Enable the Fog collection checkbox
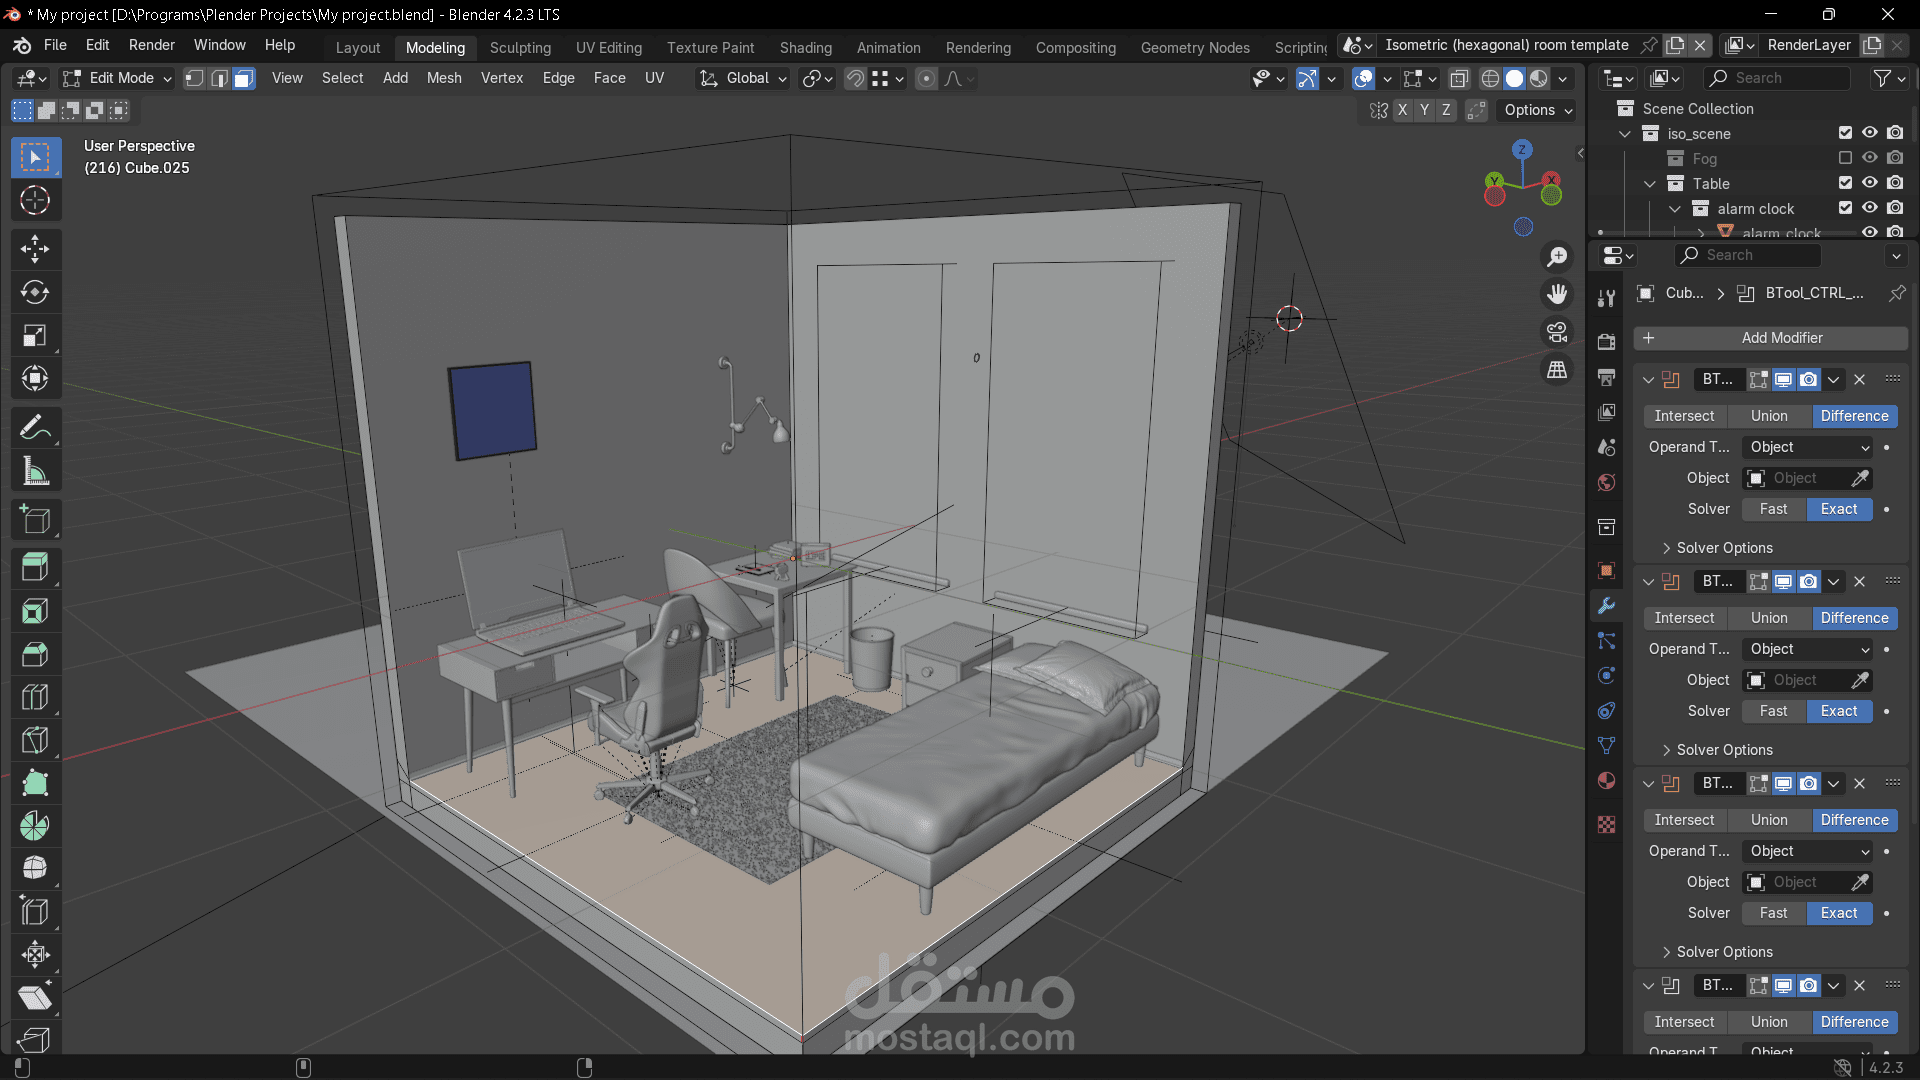The image size is (1920, 1080). click(x=1845, y=158)
